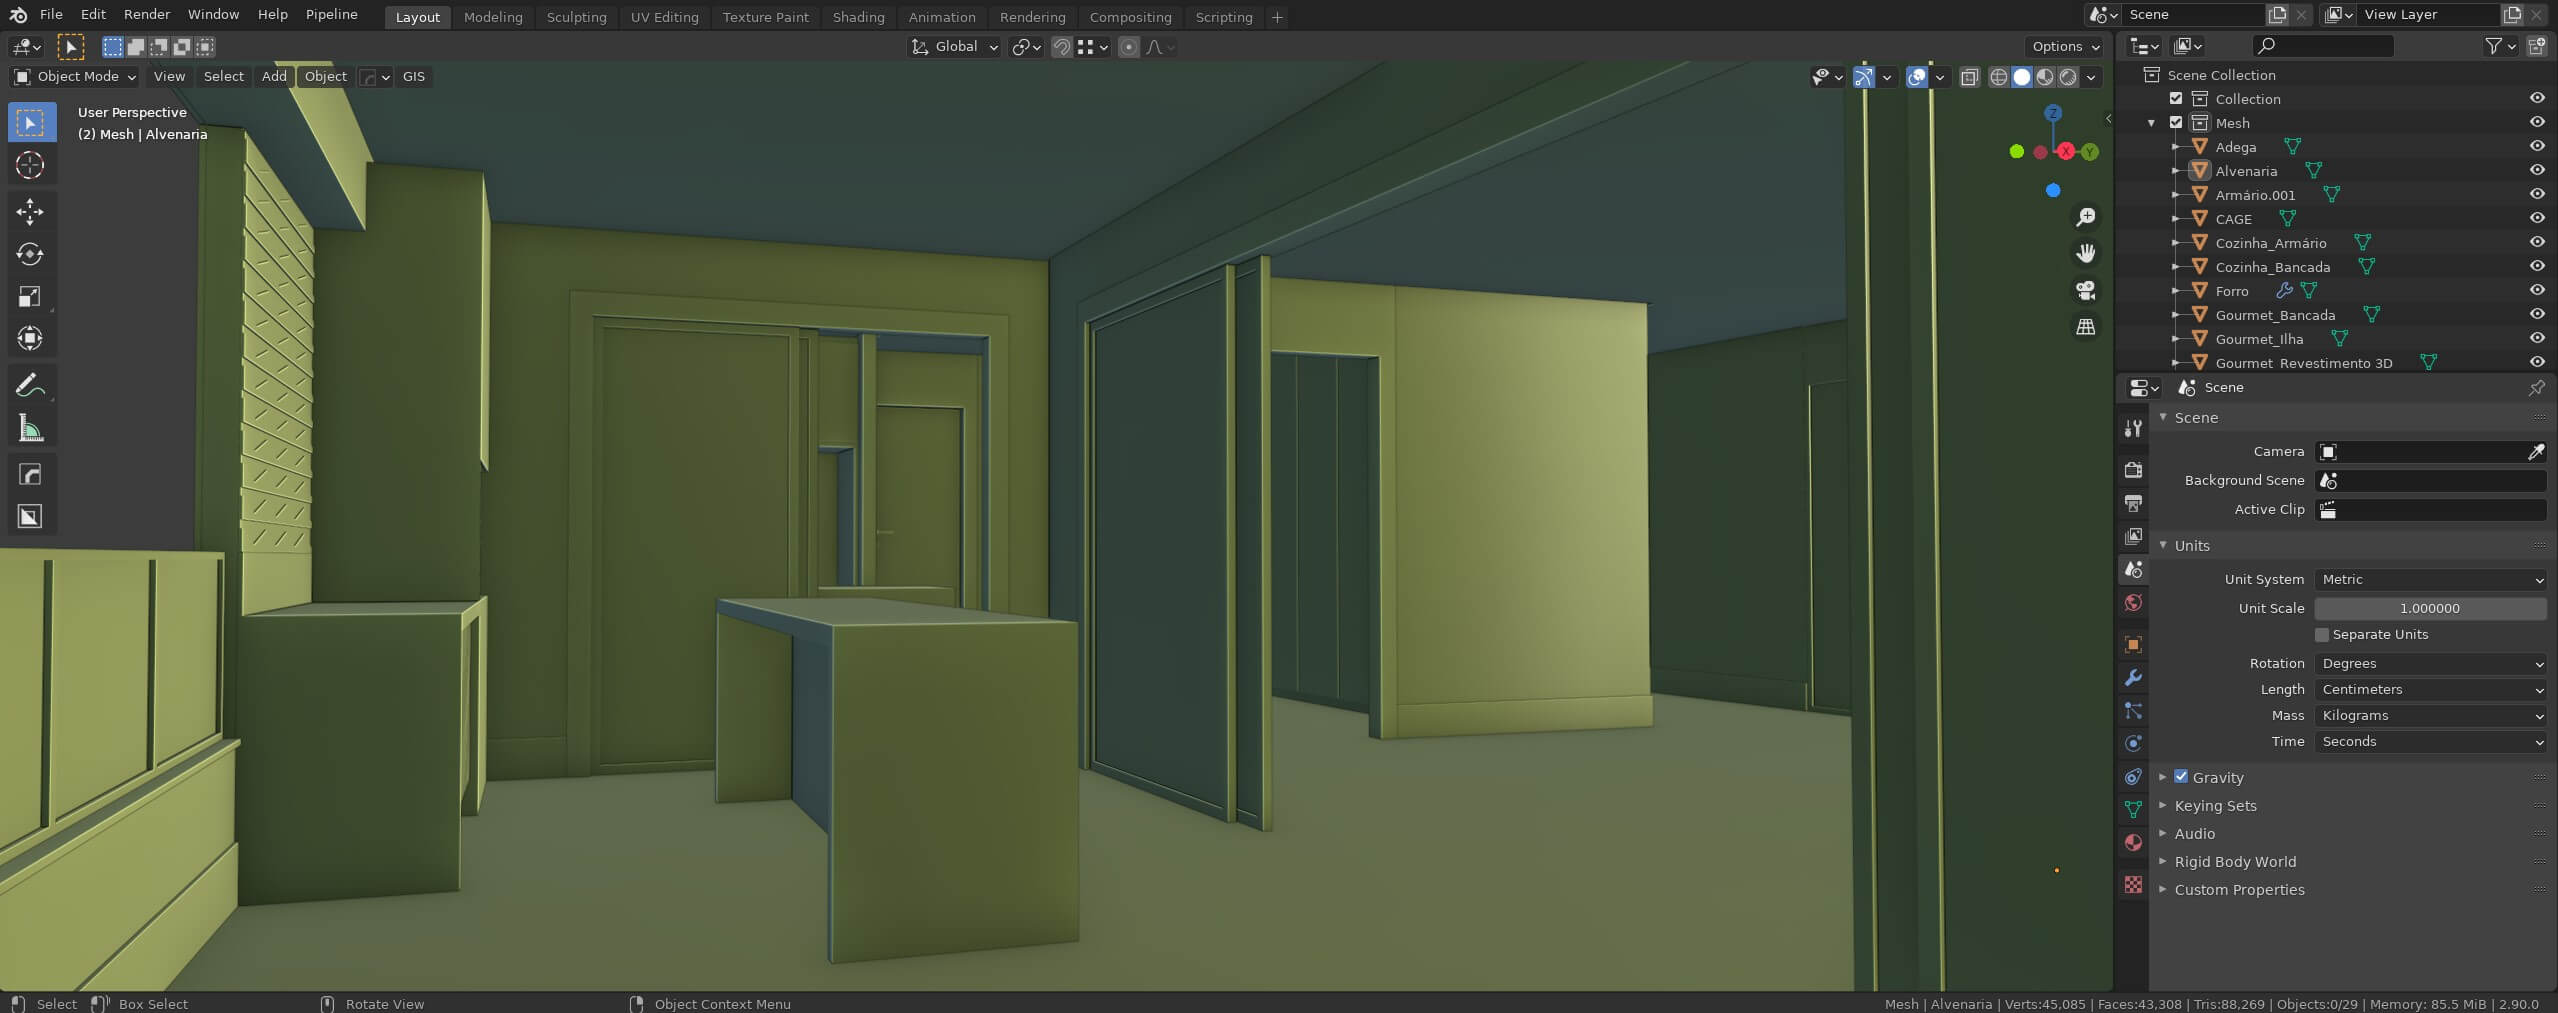This screenshot has height=1013, width=2558.
Task: Activate the Rotate tool
Action: point(30,254)
